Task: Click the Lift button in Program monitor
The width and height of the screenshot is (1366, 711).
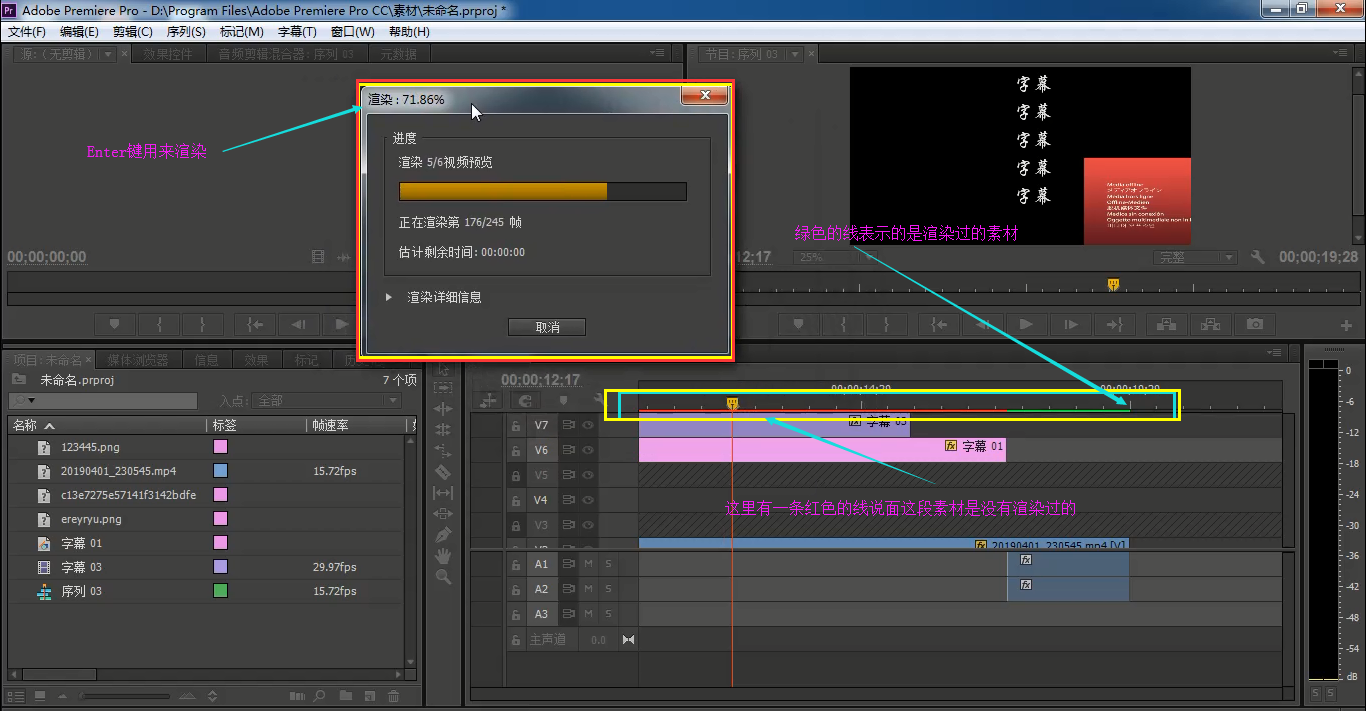Action: click(x=1166, y=324)
